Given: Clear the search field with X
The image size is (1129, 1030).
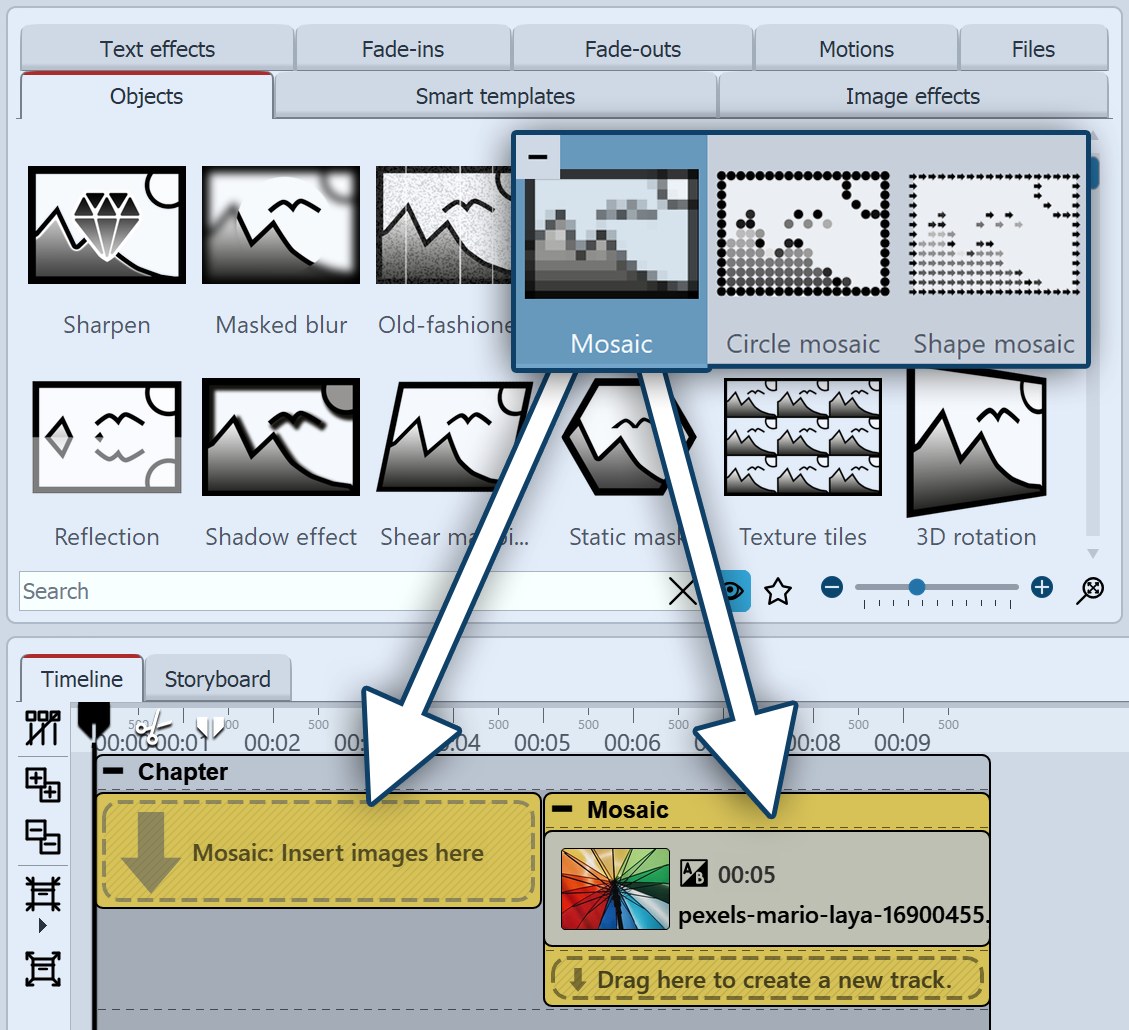Looking at the screenshot, I should (682, 592).
